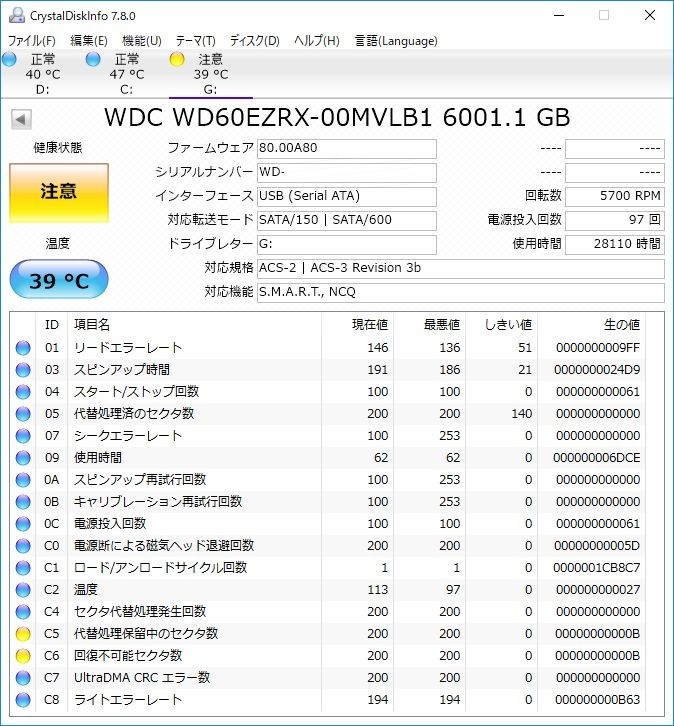Viewport: 674px width, 726px height.
Task: Click status icon of シークエラーレート row
Action: click(23, 436)
